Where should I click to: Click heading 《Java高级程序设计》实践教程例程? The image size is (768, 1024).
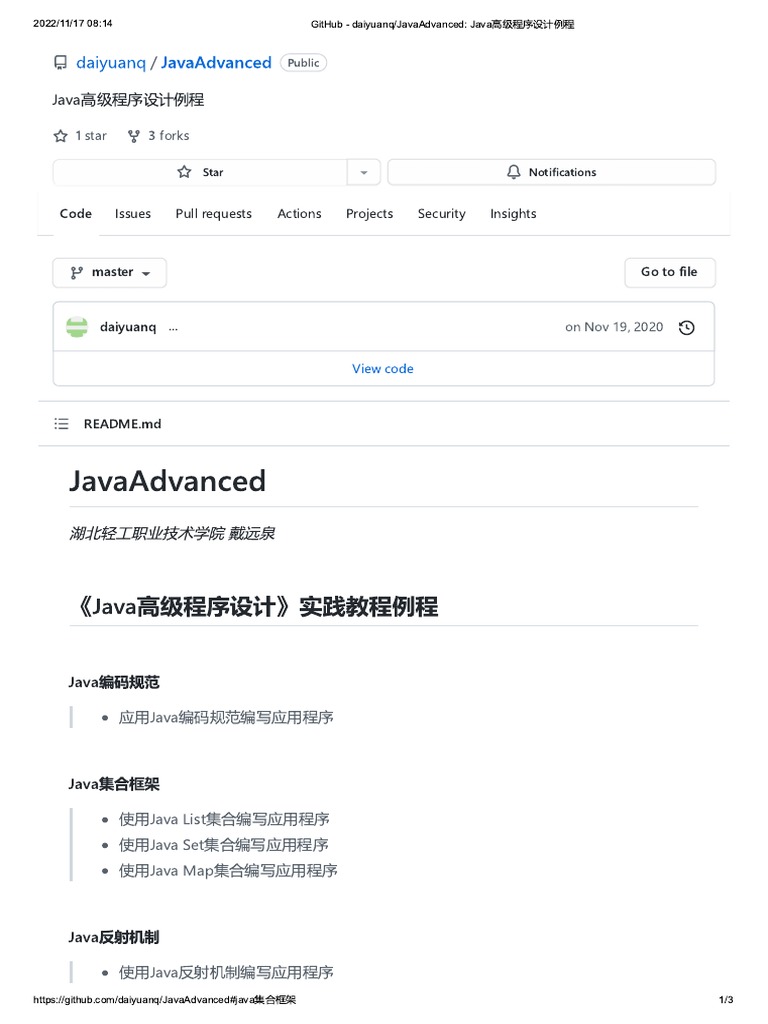click(254, 607)
